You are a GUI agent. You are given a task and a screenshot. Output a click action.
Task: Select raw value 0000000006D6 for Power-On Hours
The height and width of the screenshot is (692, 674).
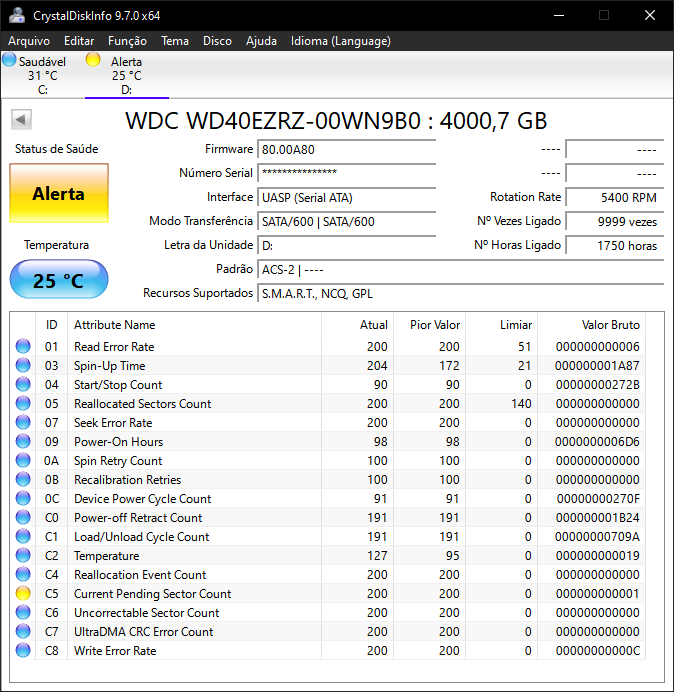coord(597,441)
